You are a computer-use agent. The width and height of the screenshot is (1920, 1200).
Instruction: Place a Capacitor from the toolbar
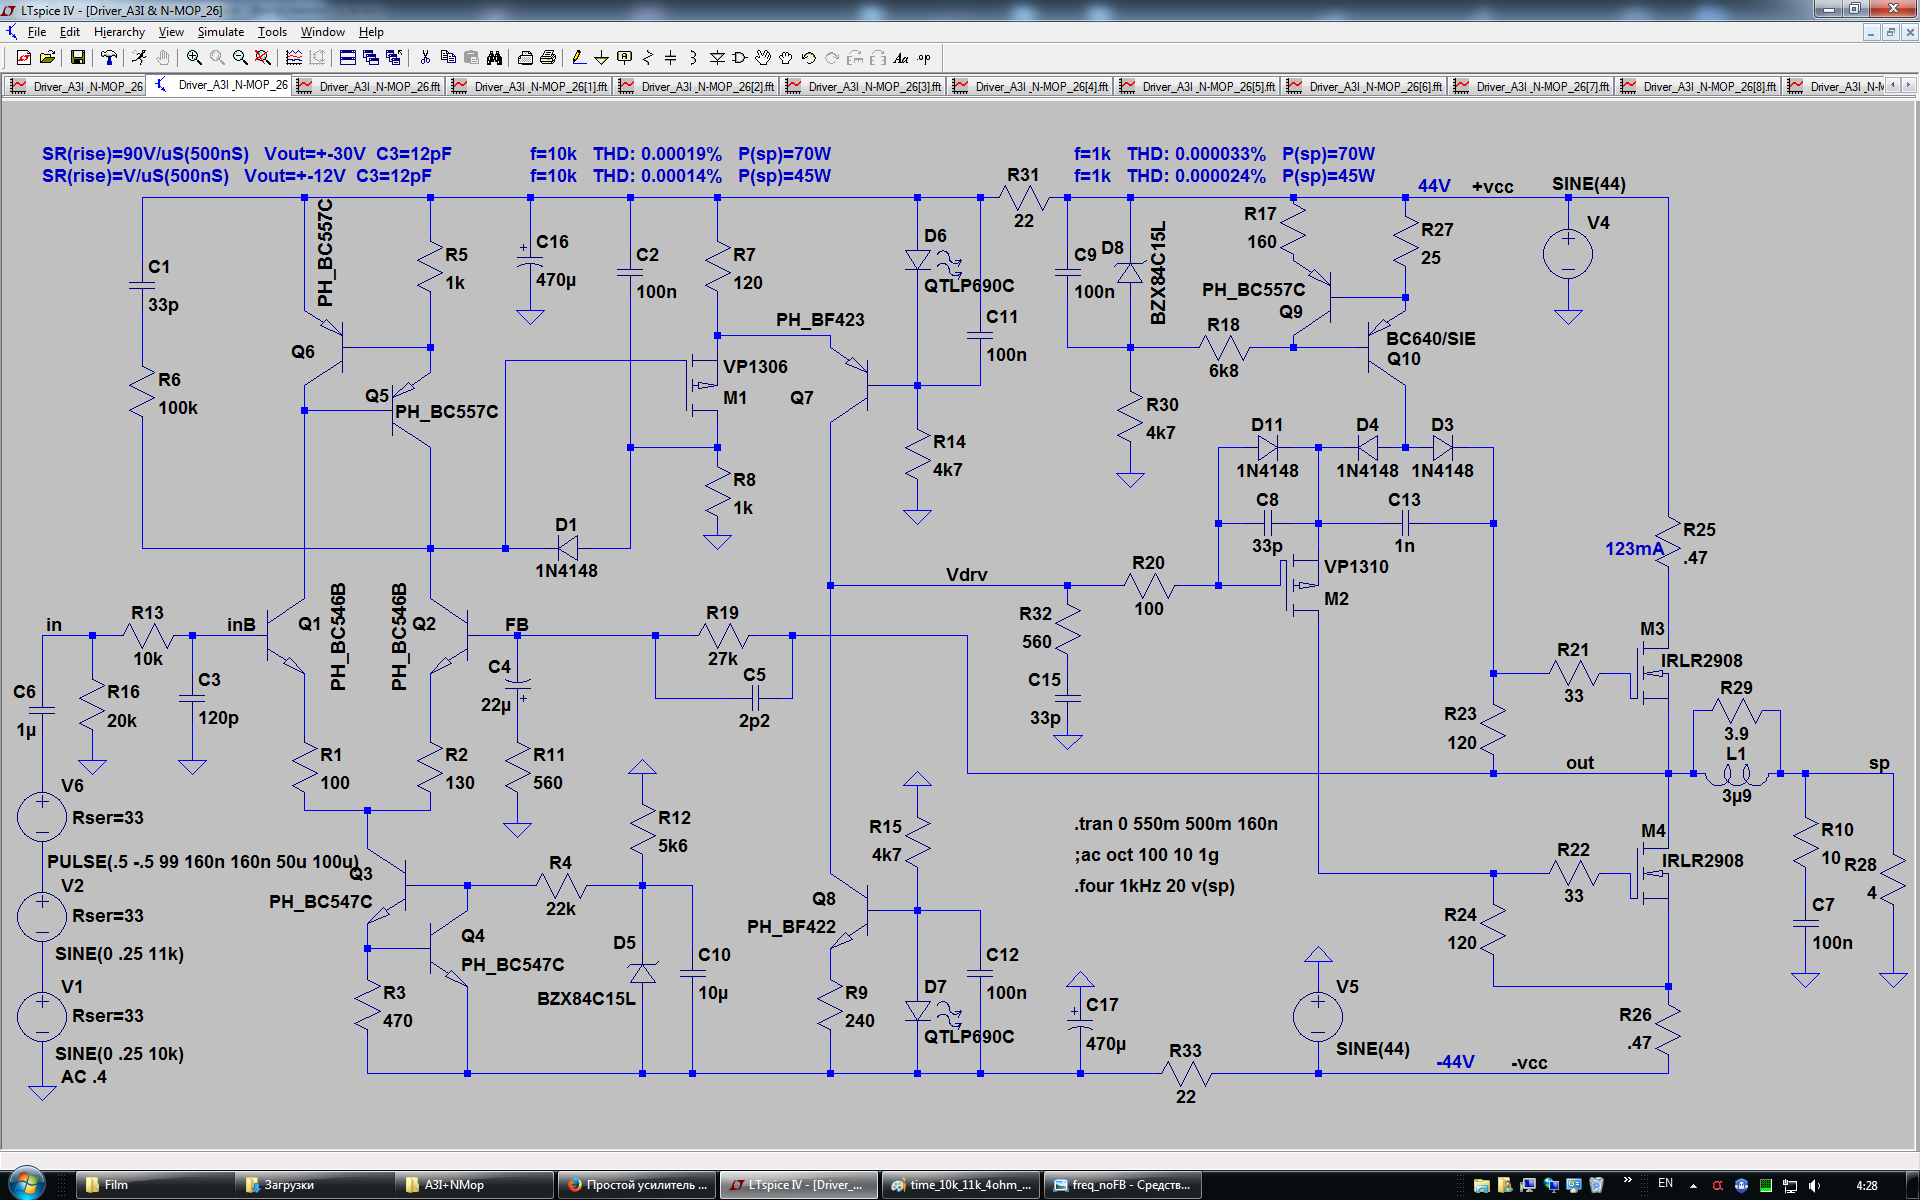[x=670, y=58]
